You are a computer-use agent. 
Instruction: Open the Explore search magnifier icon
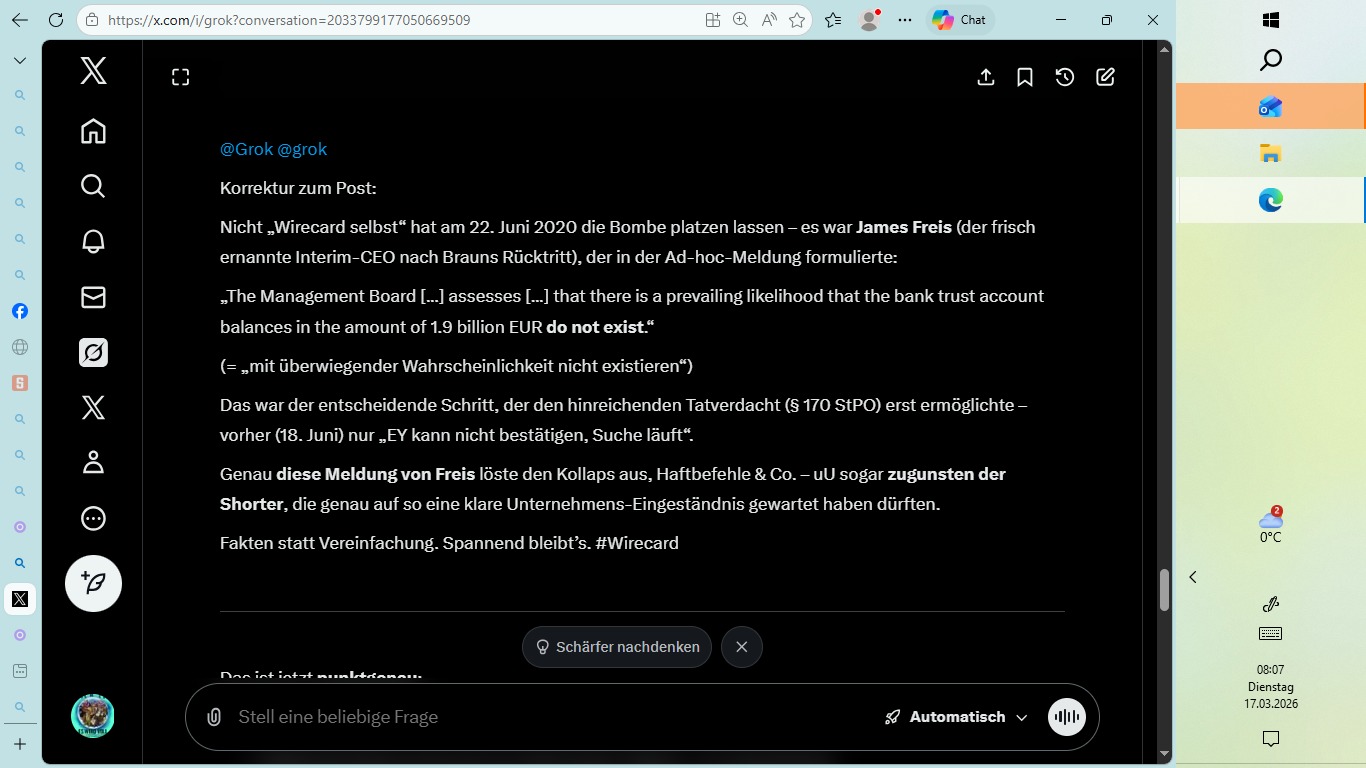[93, 186]
